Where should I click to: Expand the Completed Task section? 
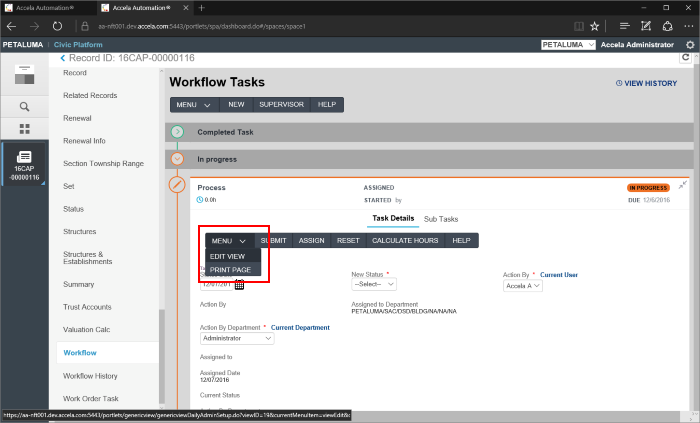pos(178,132)
